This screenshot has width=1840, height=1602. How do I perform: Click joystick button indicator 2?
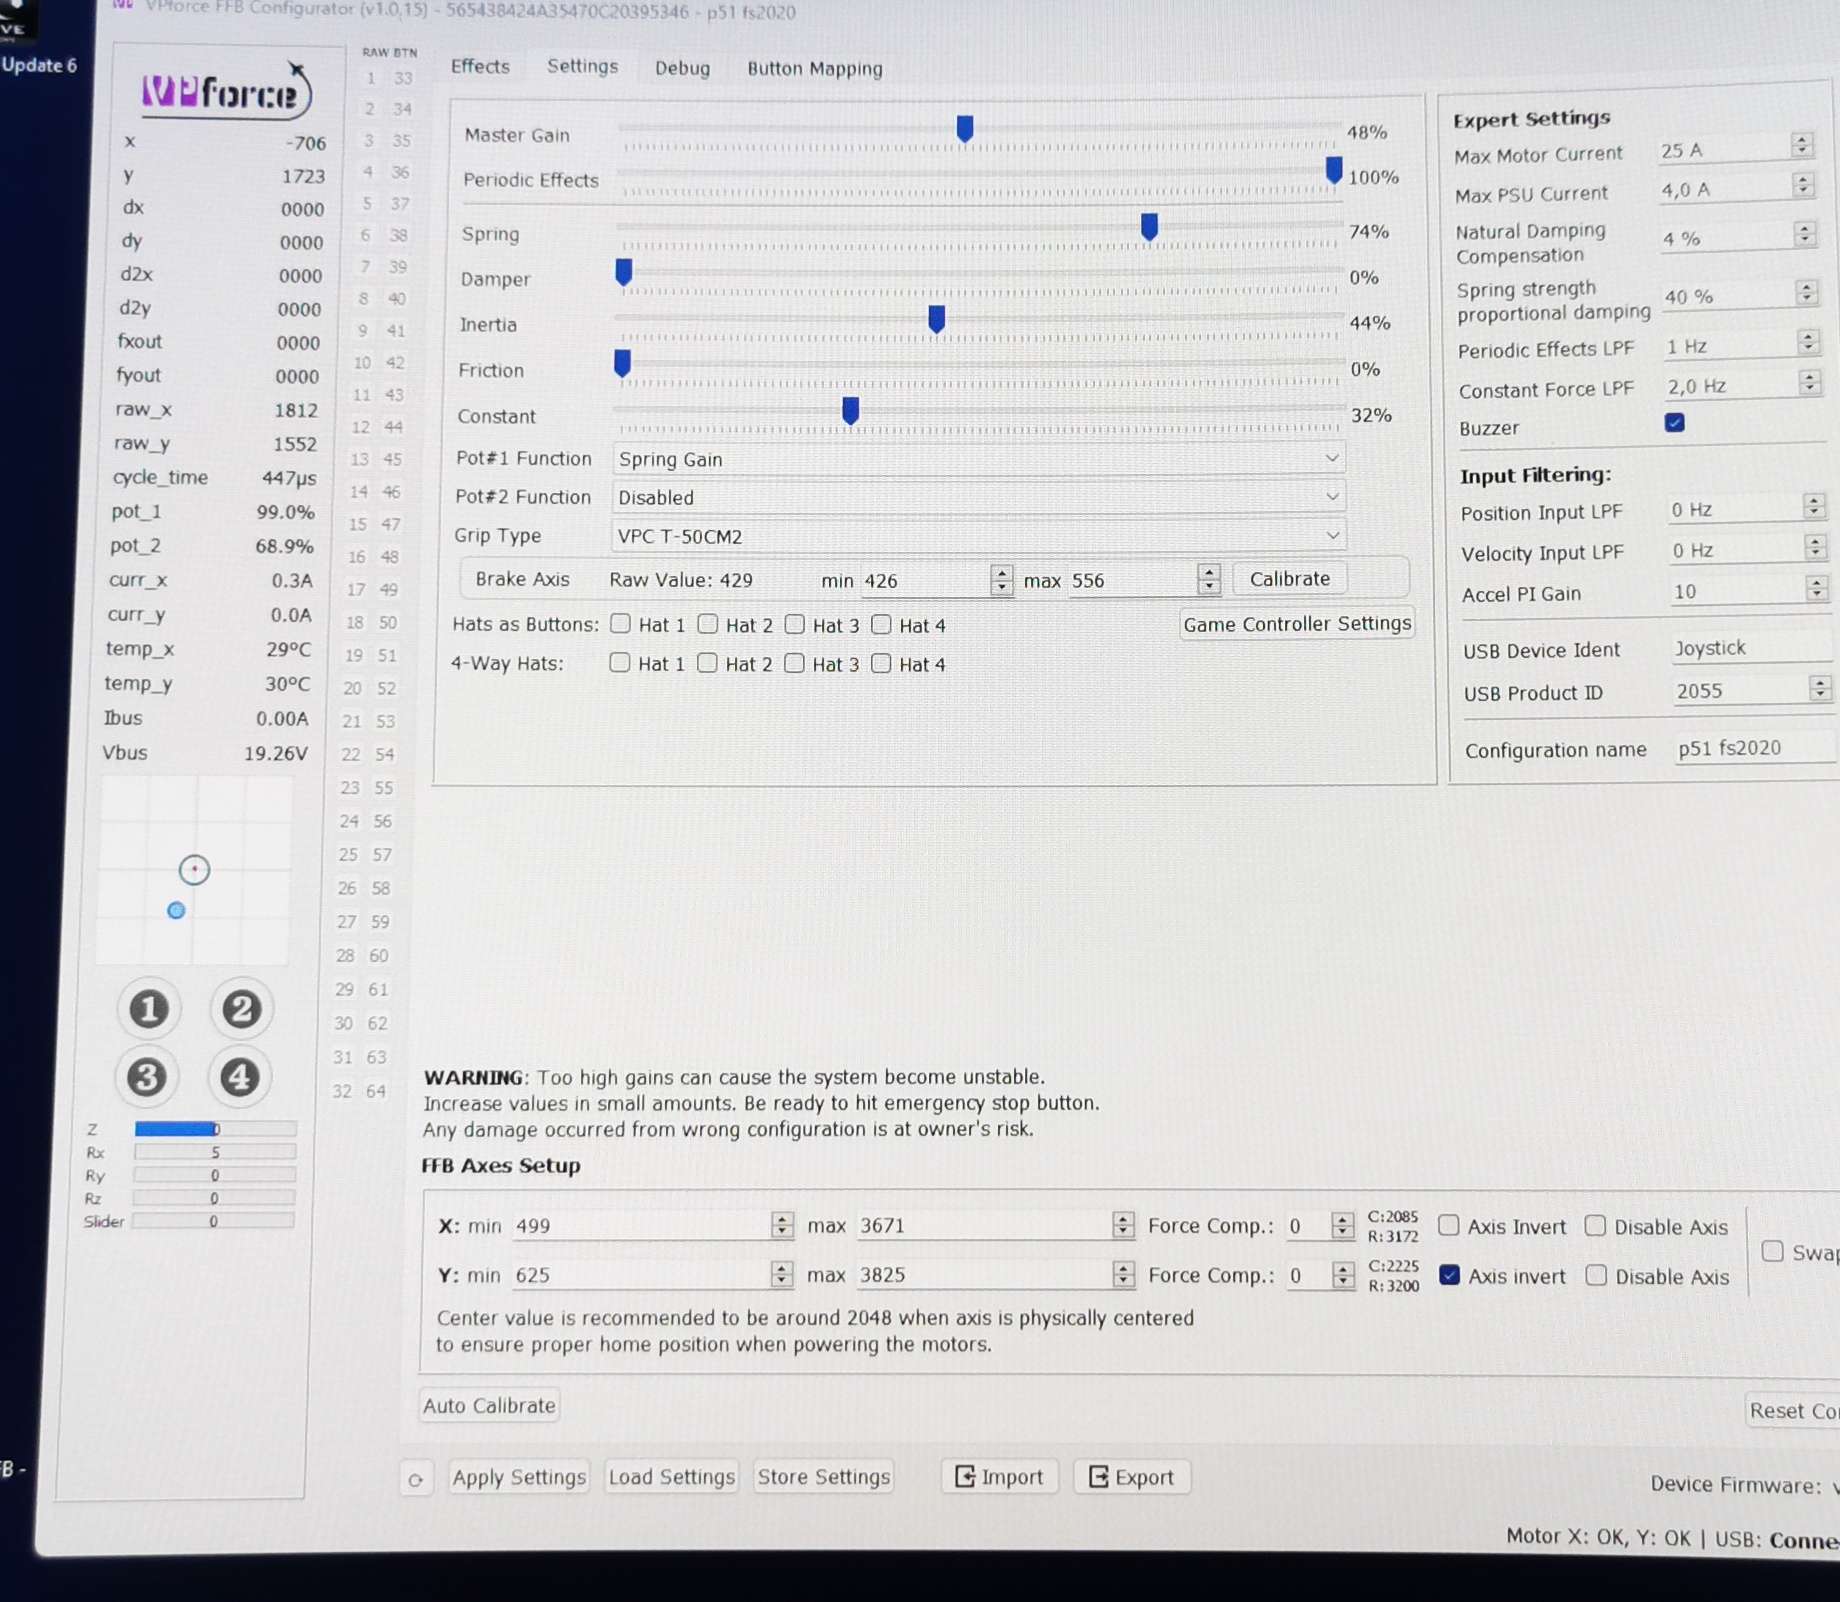coord(241,1009)
